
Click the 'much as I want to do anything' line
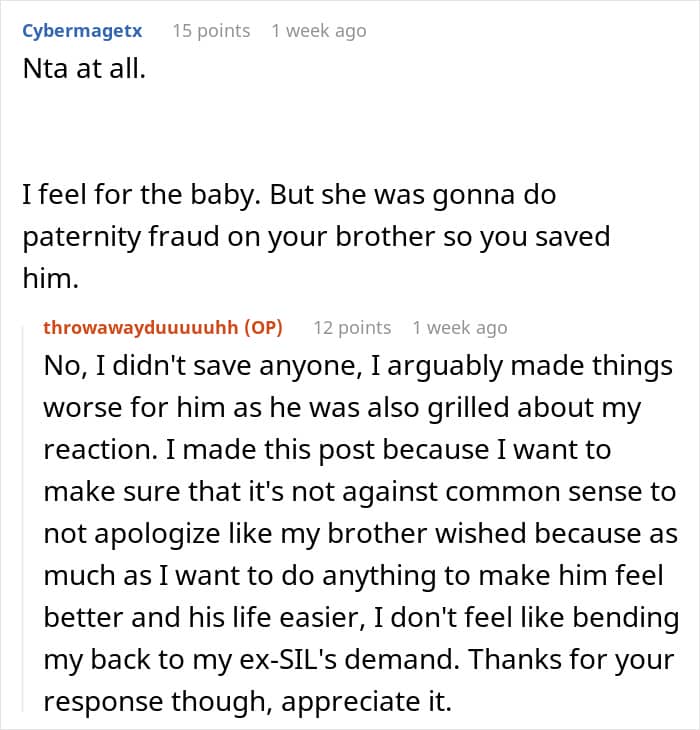353,575
